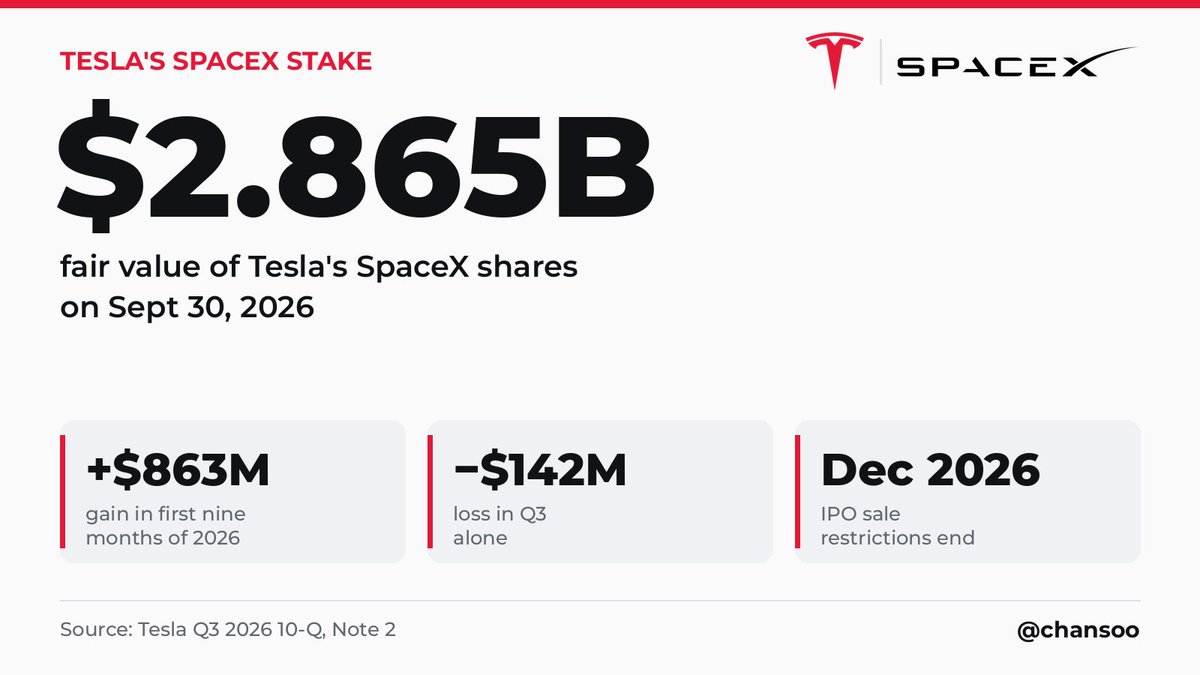Click the −$142M loss card
The width and height of the screenshot is (1200, 675).
point(600,491)
